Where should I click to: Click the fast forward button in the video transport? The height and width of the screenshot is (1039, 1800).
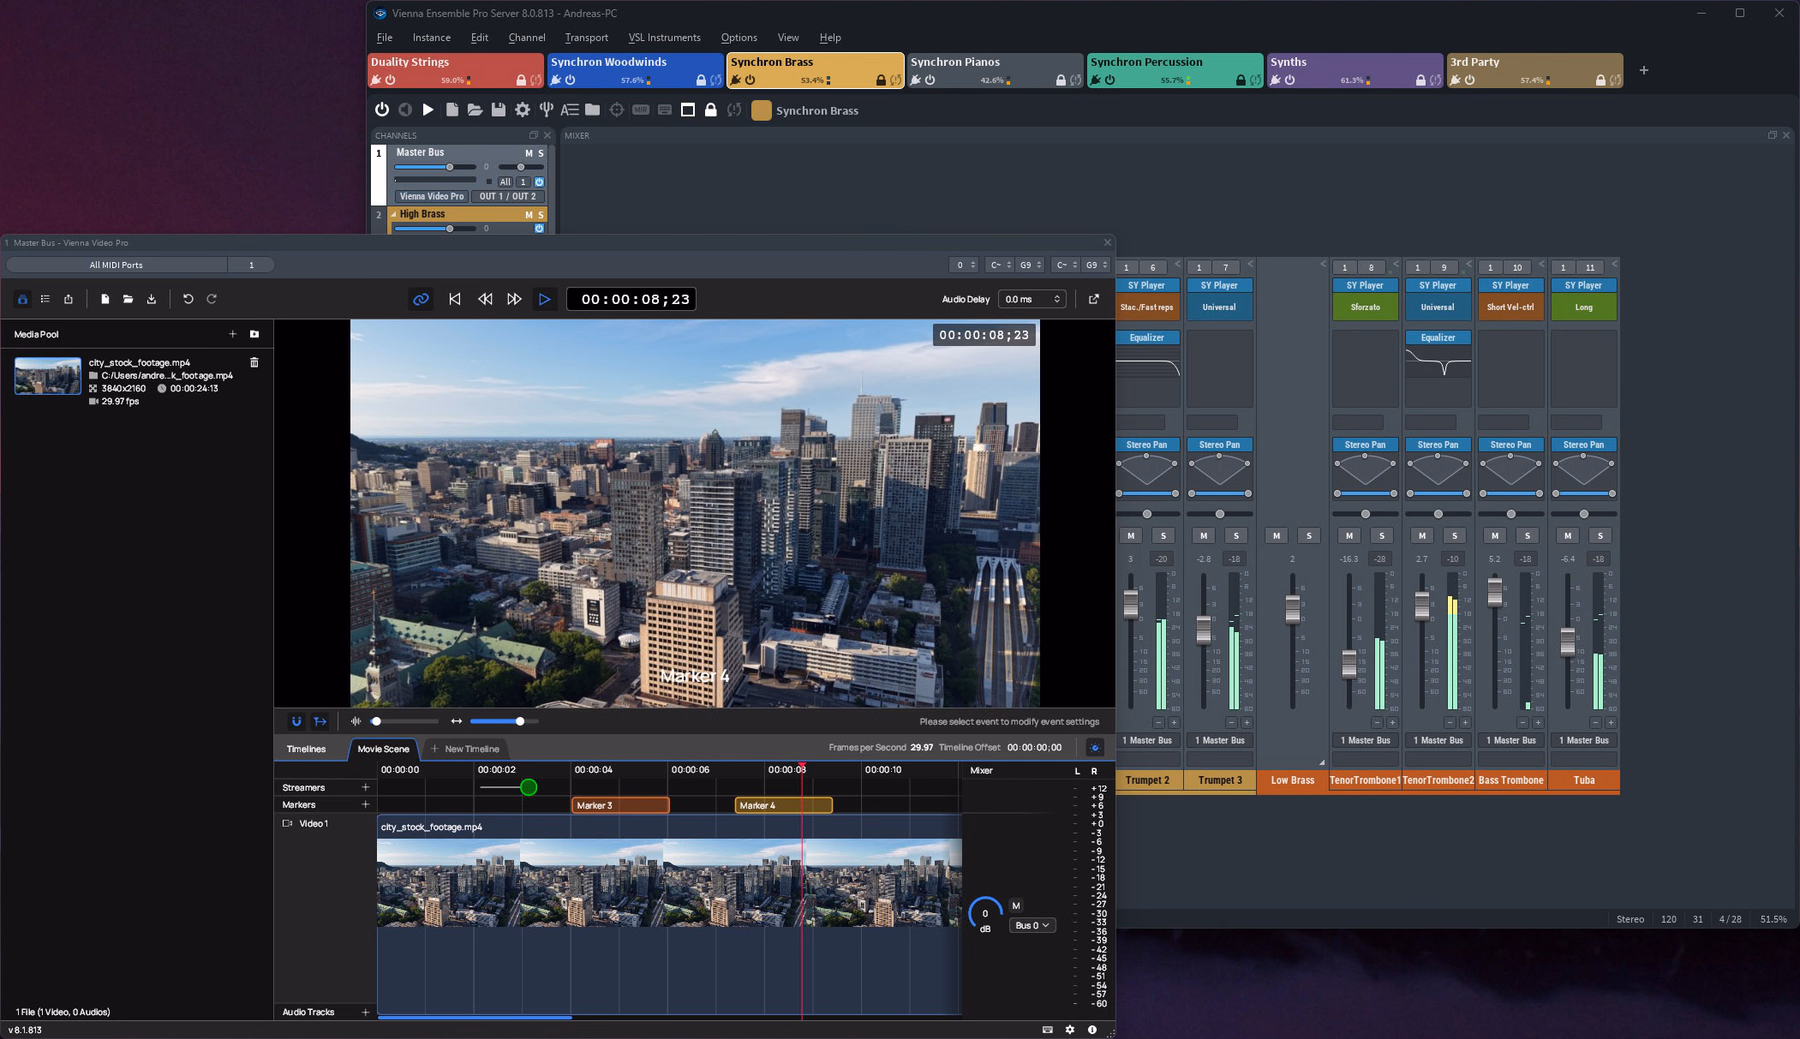coord(514,299)
